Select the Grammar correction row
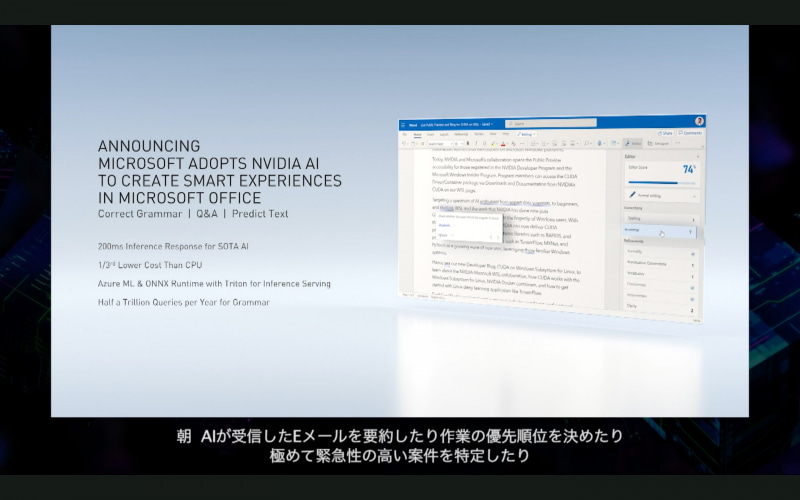 [659, 231]
